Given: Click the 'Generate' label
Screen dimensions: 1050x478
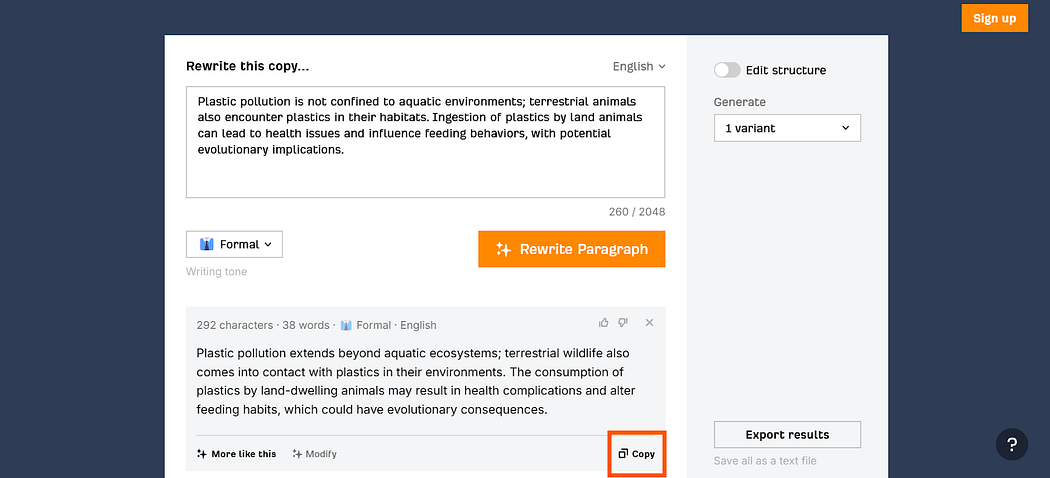Looking at the screenshot, I should 739,102.
